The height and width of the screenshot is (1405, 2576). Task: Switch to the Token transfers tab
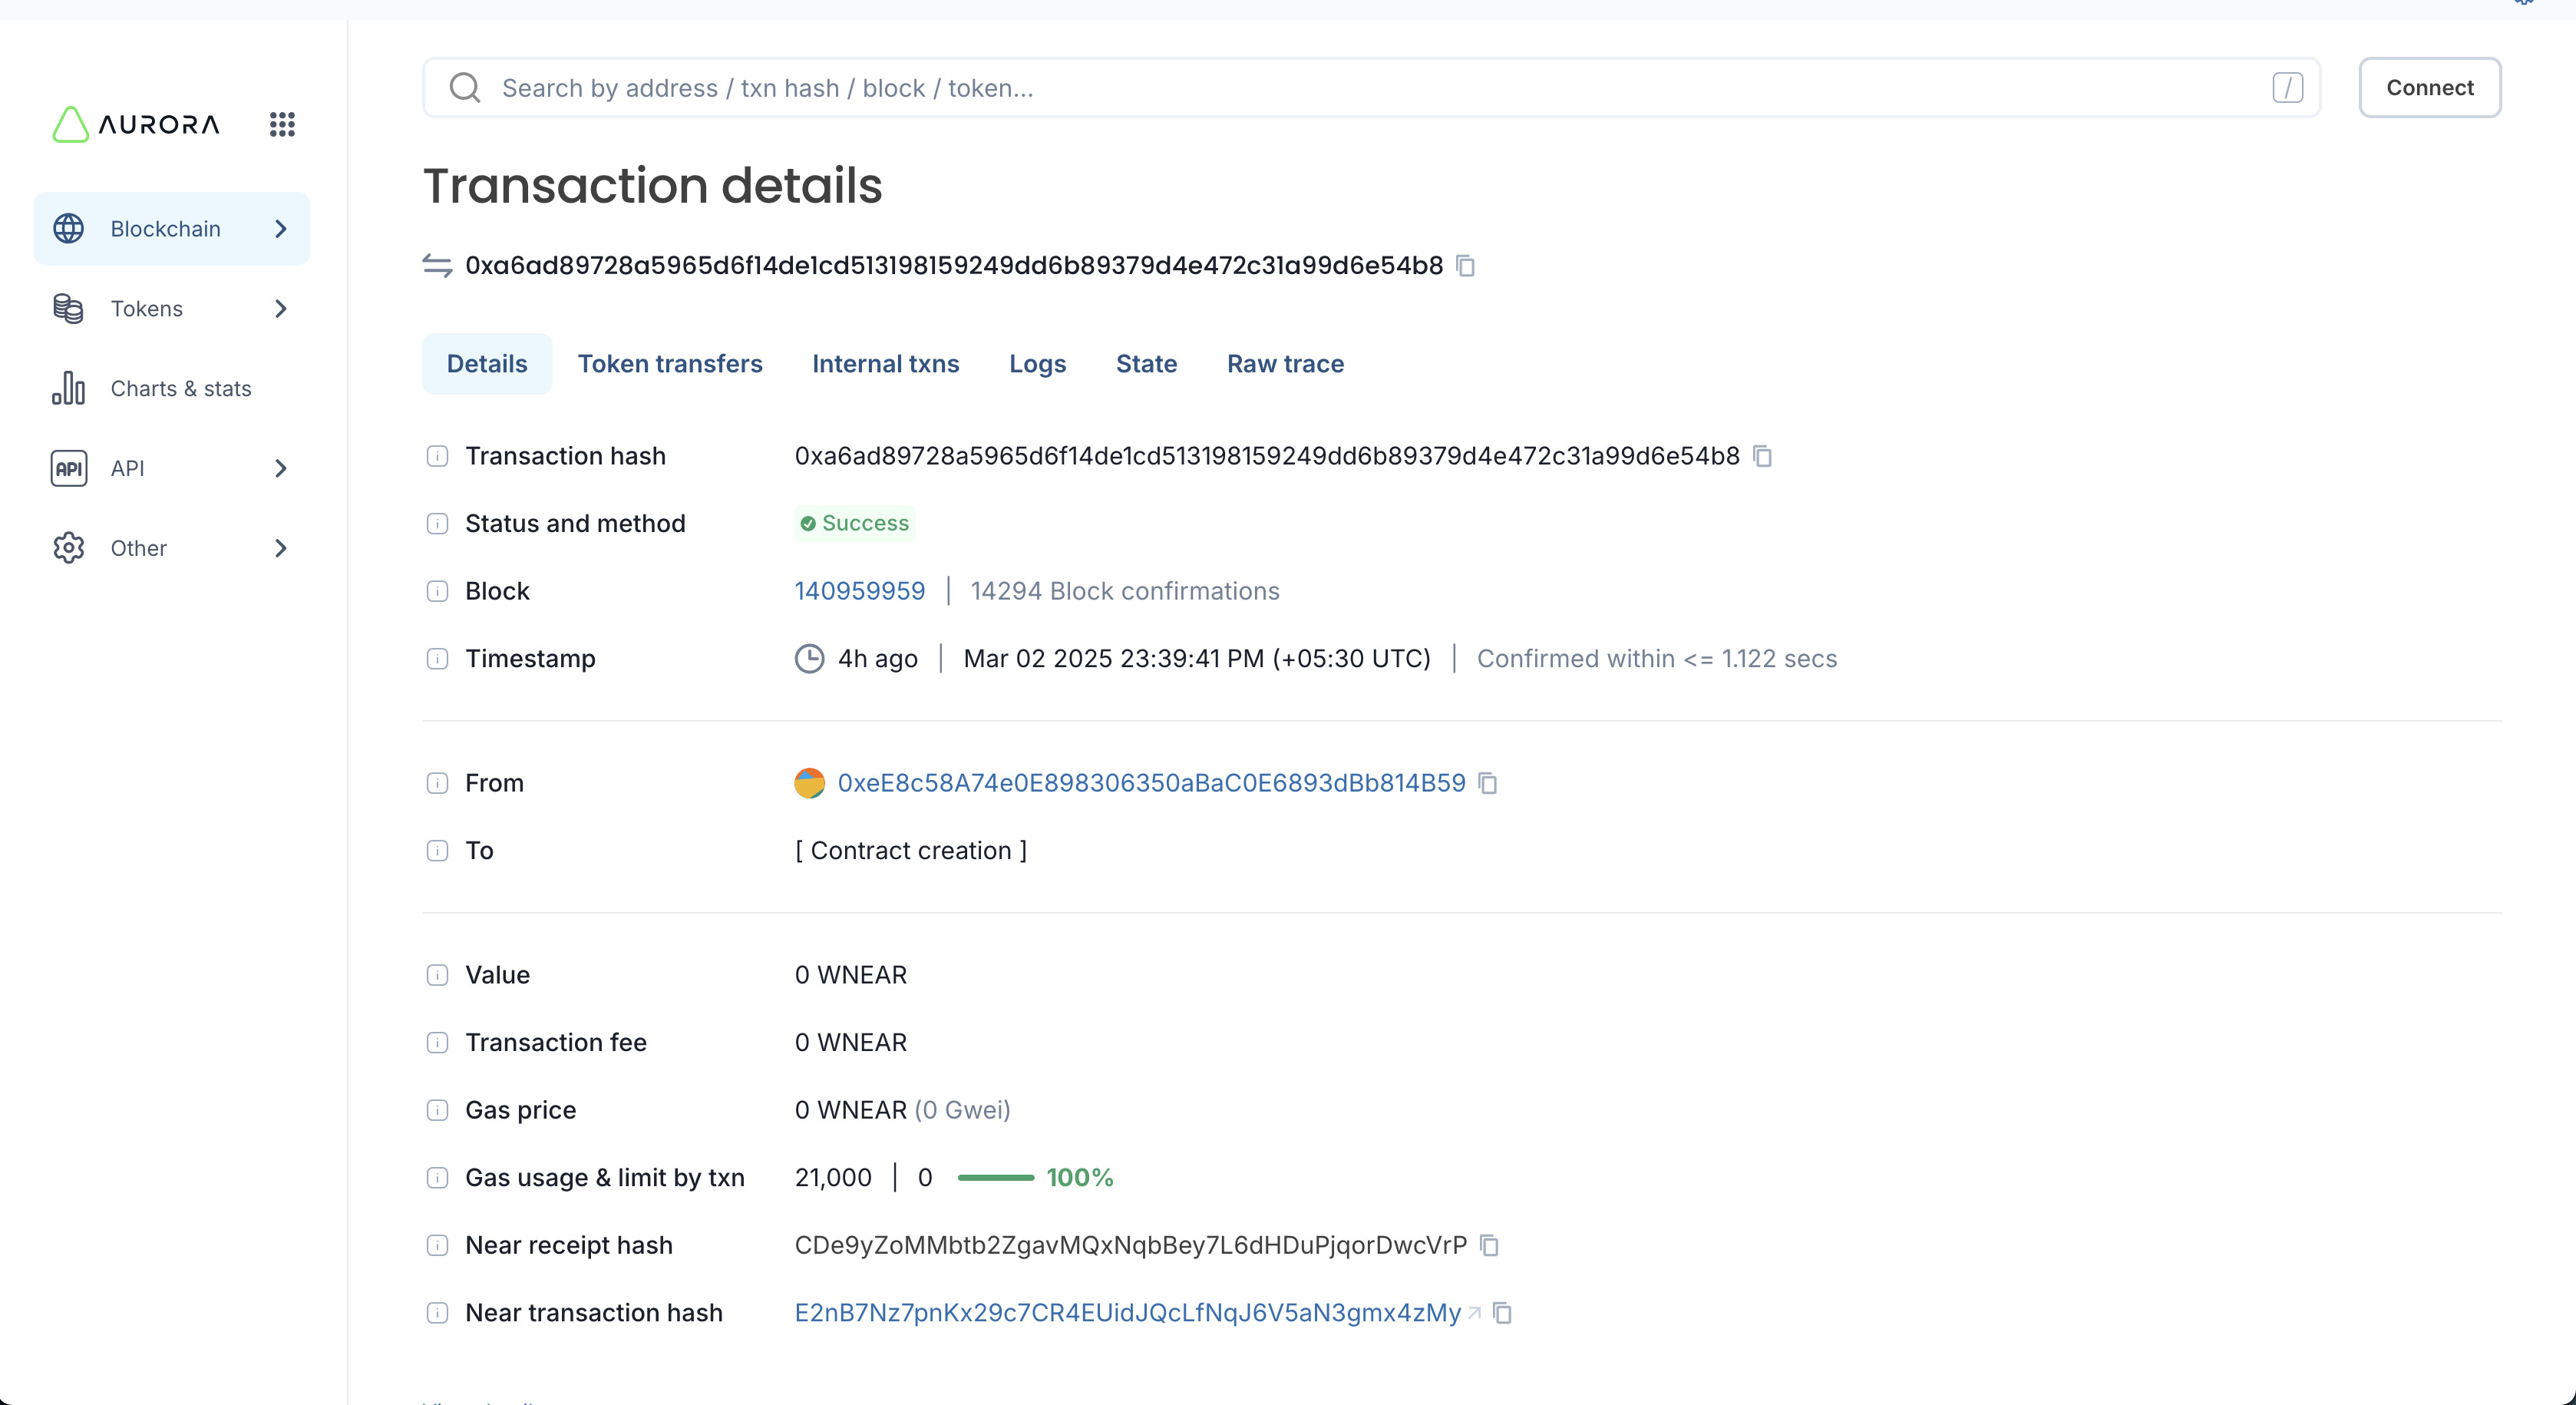coord(669,364)
